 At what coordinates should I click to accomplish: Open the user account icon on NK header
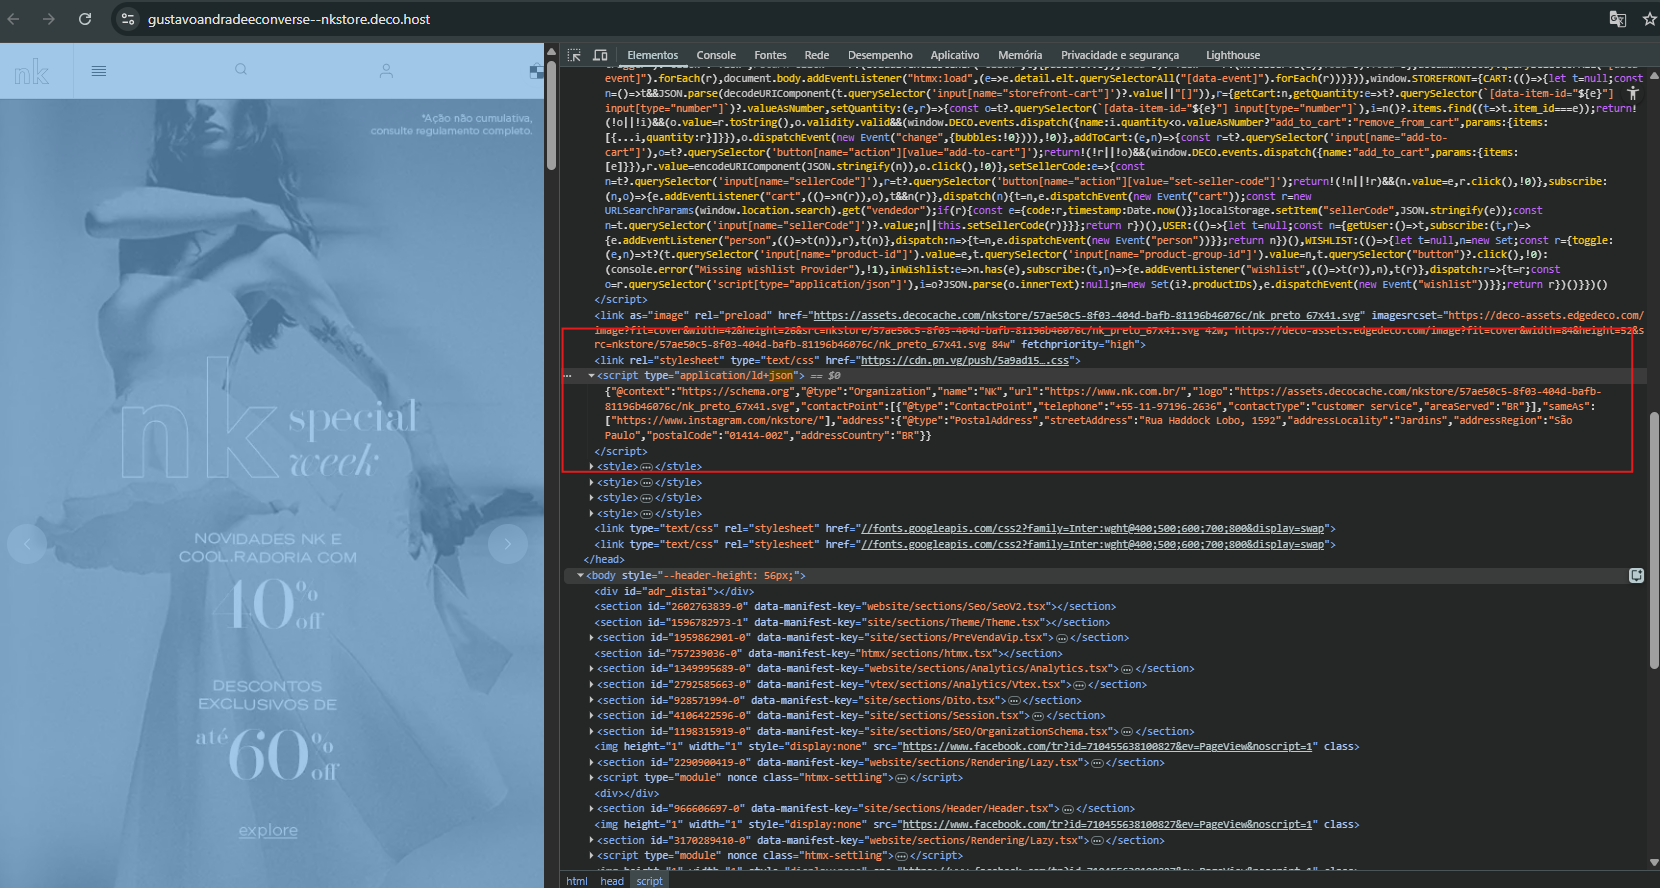click(386, 71)
